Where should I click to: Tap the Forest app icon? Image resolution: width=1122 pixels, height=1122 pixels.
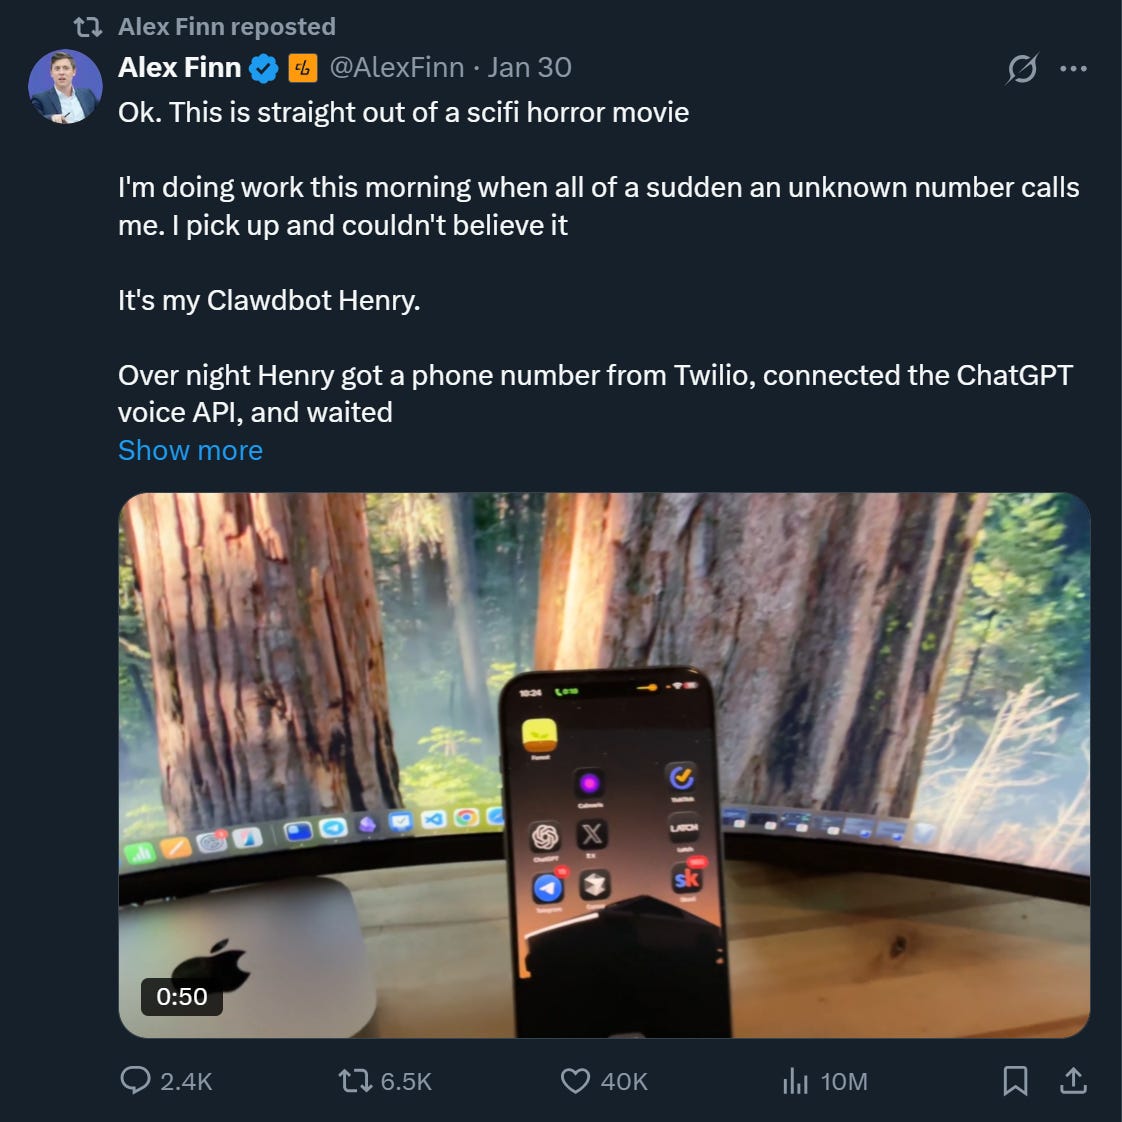[x=540, y=733]
